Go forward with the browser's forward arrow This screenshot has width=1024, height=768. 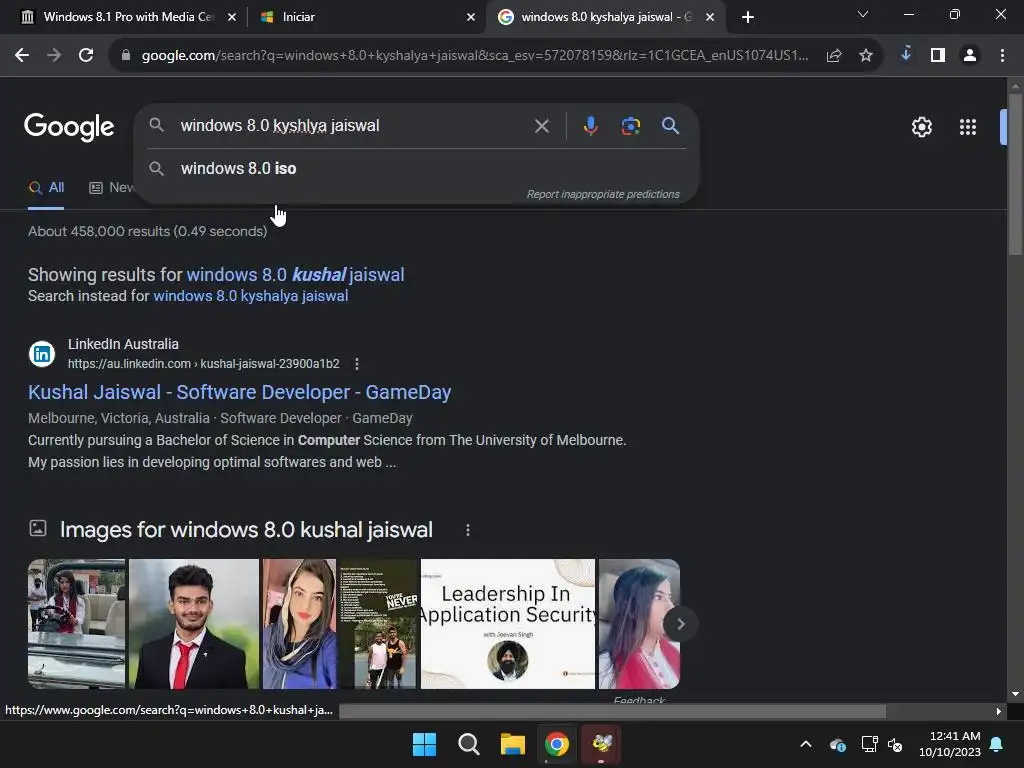coord(54,56)
